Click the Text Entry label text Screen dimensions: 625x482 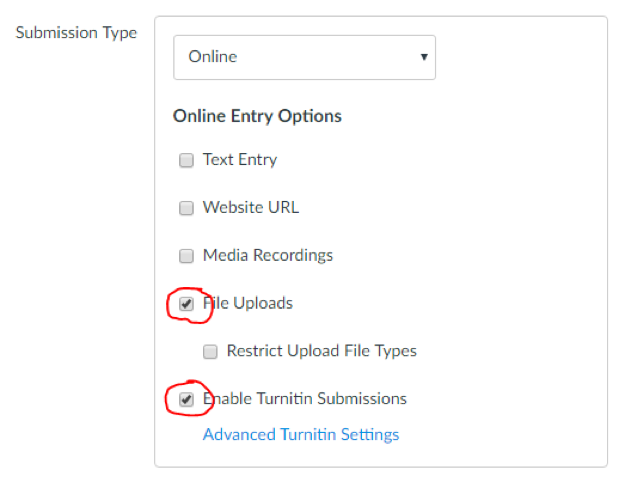click(240, 160)
